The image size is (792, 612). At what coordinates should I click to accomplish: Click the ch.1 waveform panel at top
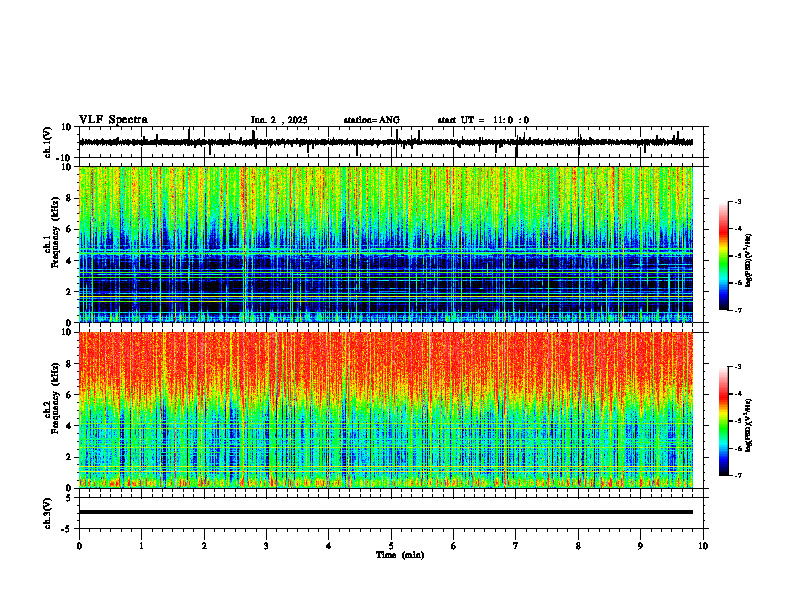pyautogui.click(x=393, y=142)
